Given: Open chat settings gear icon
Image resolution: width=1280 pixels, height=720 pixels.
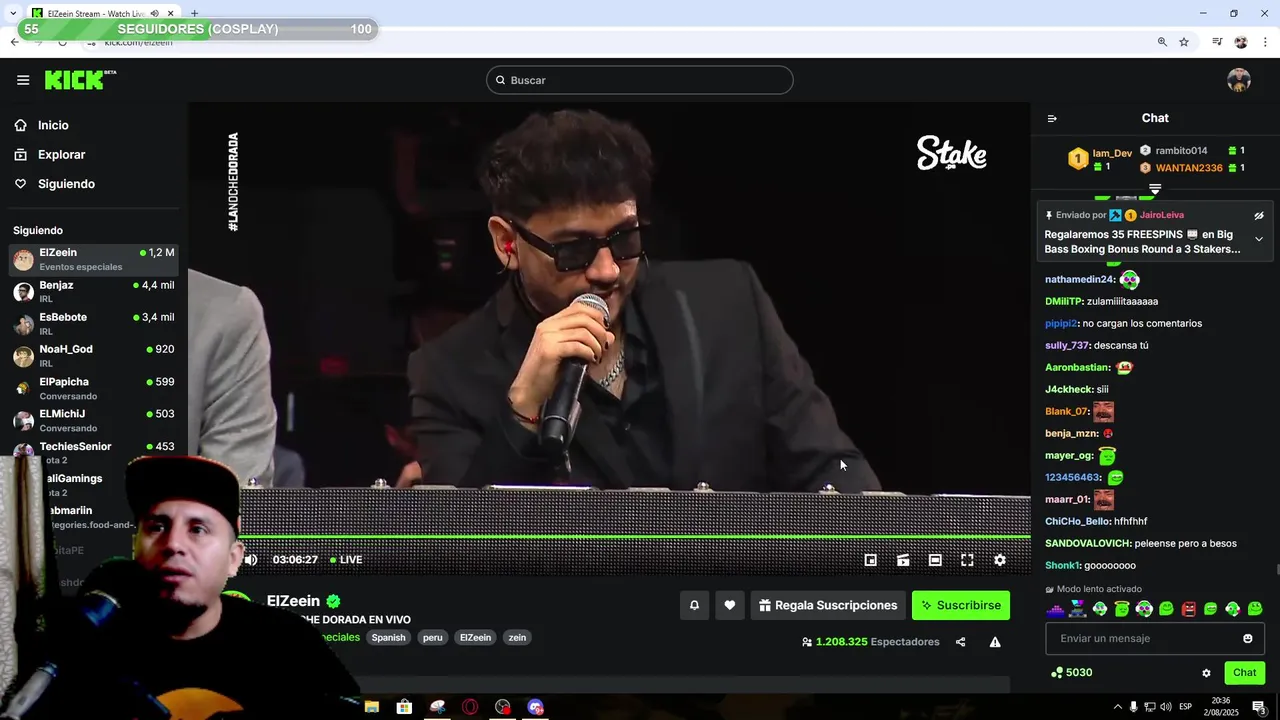Looking at the screenshot, I should coord(1206,673).
